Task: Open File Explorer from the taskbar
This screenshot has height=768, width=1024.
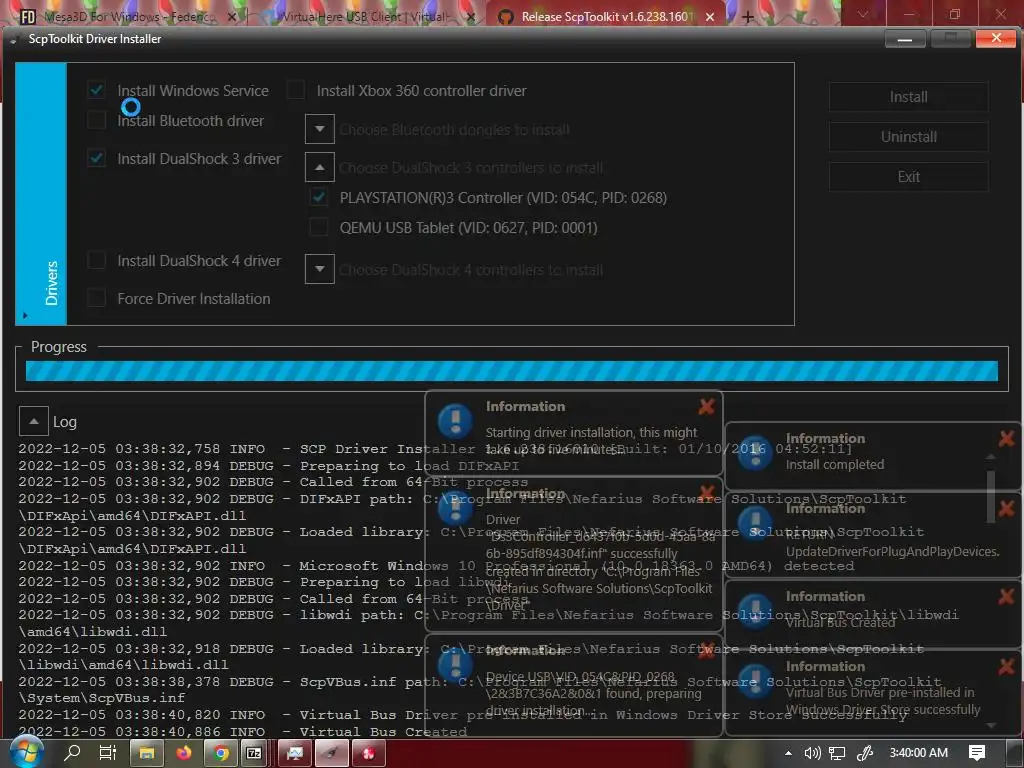Action: 147,753
